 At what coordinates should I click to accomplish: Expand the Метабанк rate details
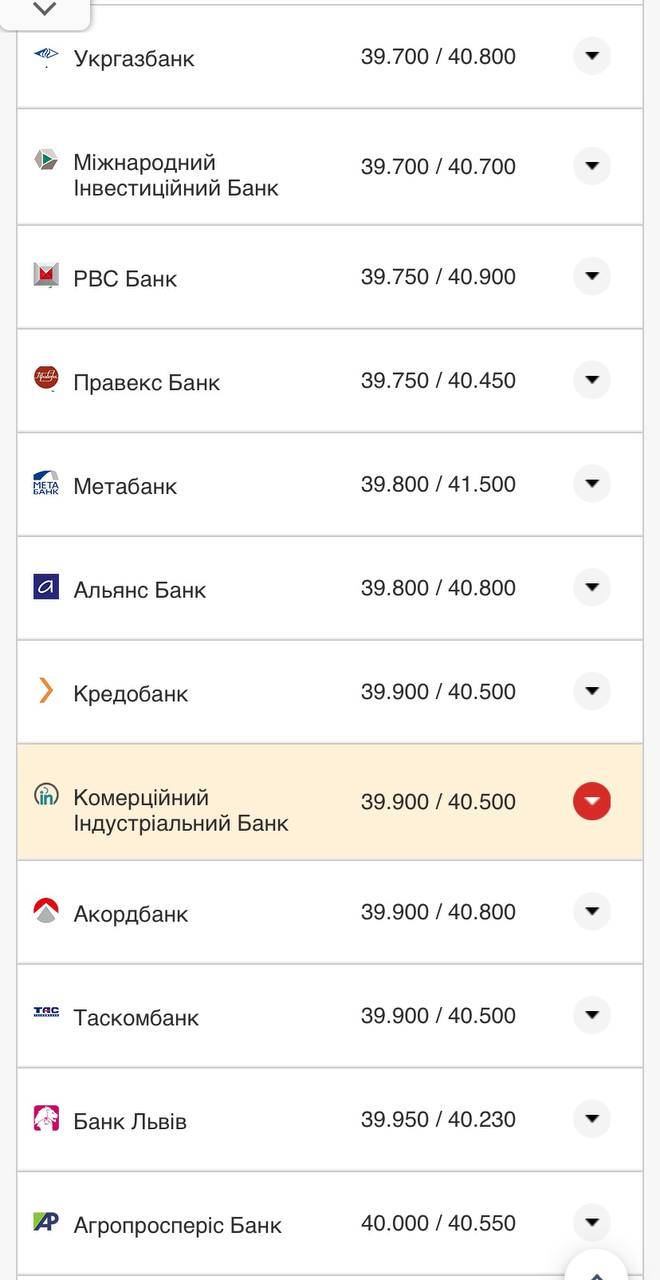point(592,483)
